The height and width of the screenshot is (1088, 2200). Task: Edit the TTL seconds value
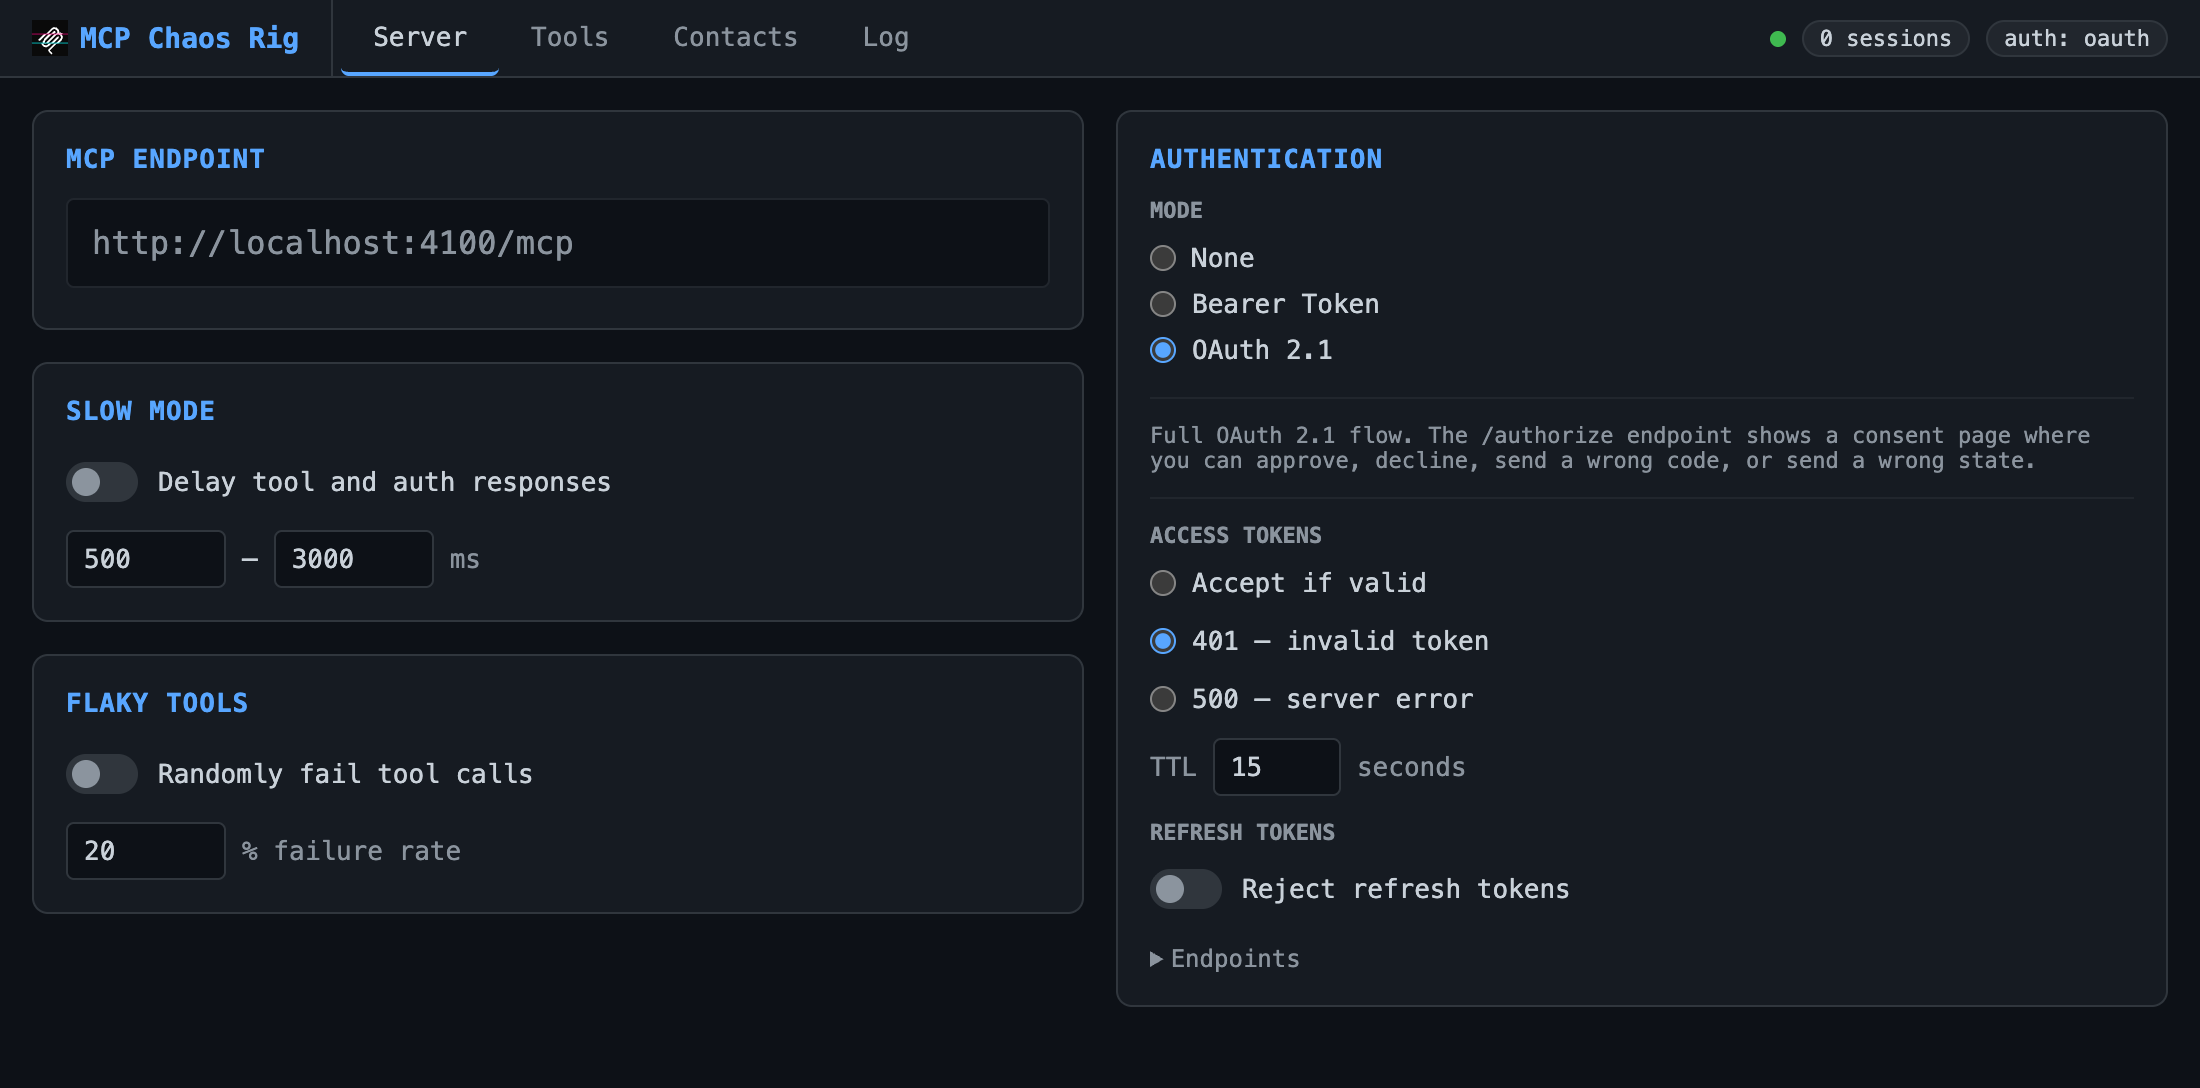pos(1276,766)
